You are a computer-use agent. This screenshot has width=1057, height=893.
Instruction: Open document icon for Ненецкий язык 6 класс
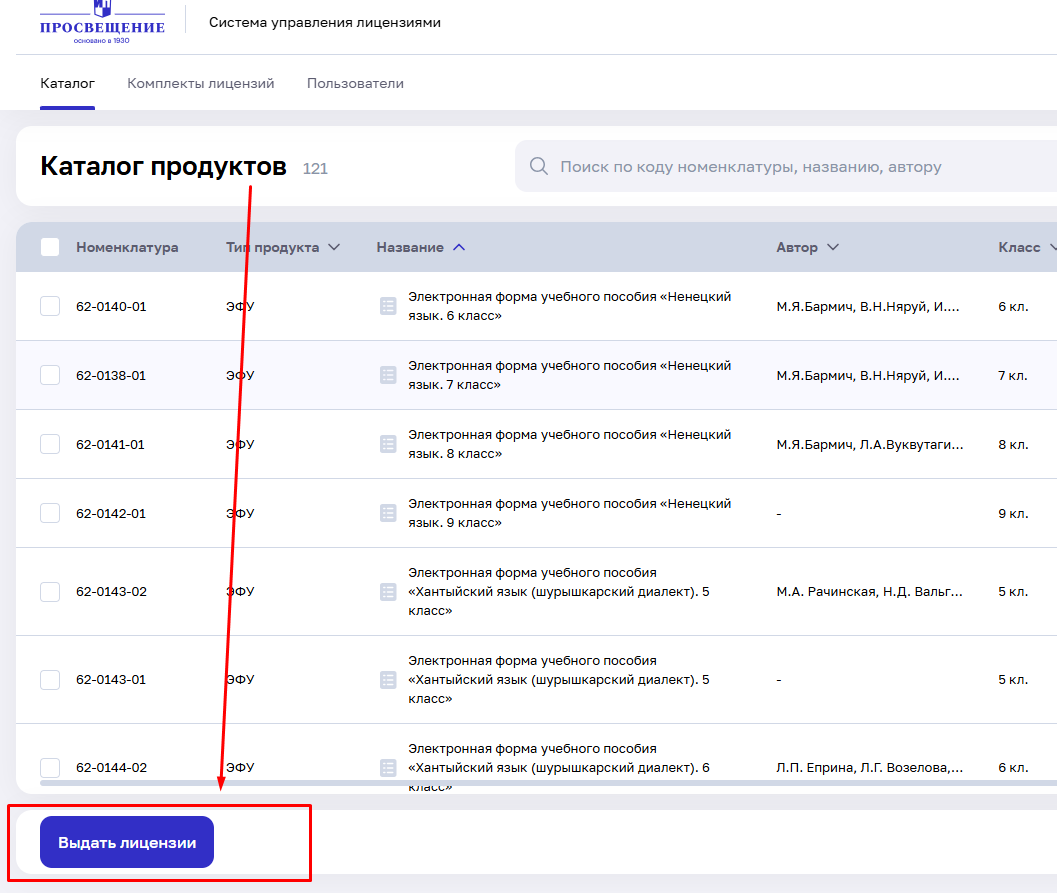pos(389,307)
